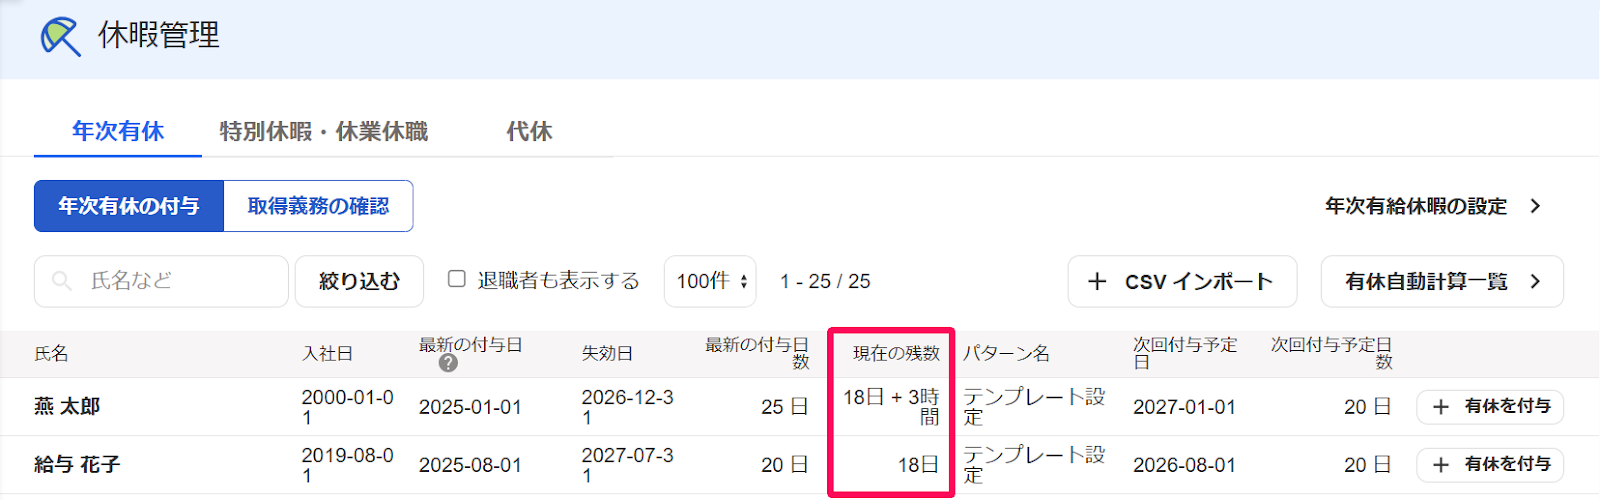The height and width of the screenshot is (500, 1600).
Task: Click the plus icon in 給与 花子's 有休を付与 button
Action: 1441,465
